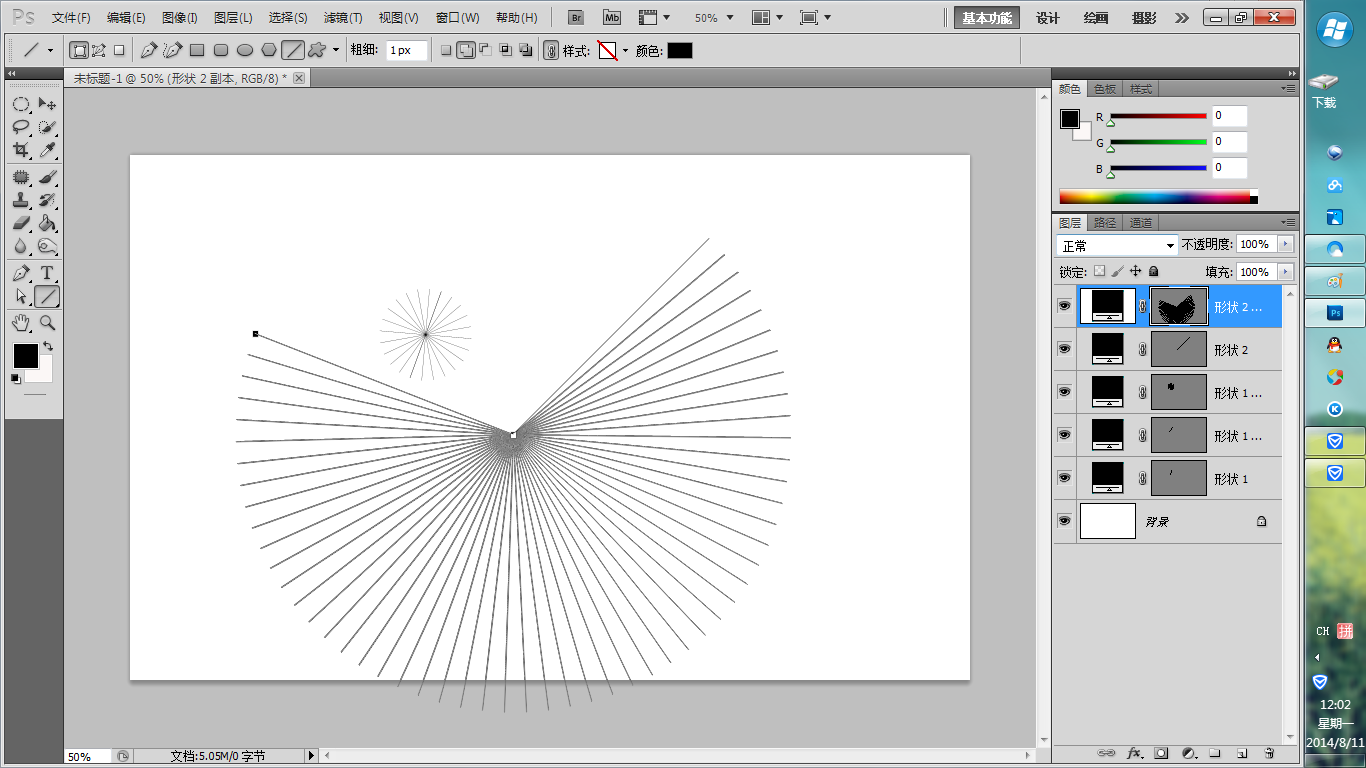This screenshot has width=1366, height=768.
Task: Click the 粗细 line weight input field
Action: coord(406,50)
